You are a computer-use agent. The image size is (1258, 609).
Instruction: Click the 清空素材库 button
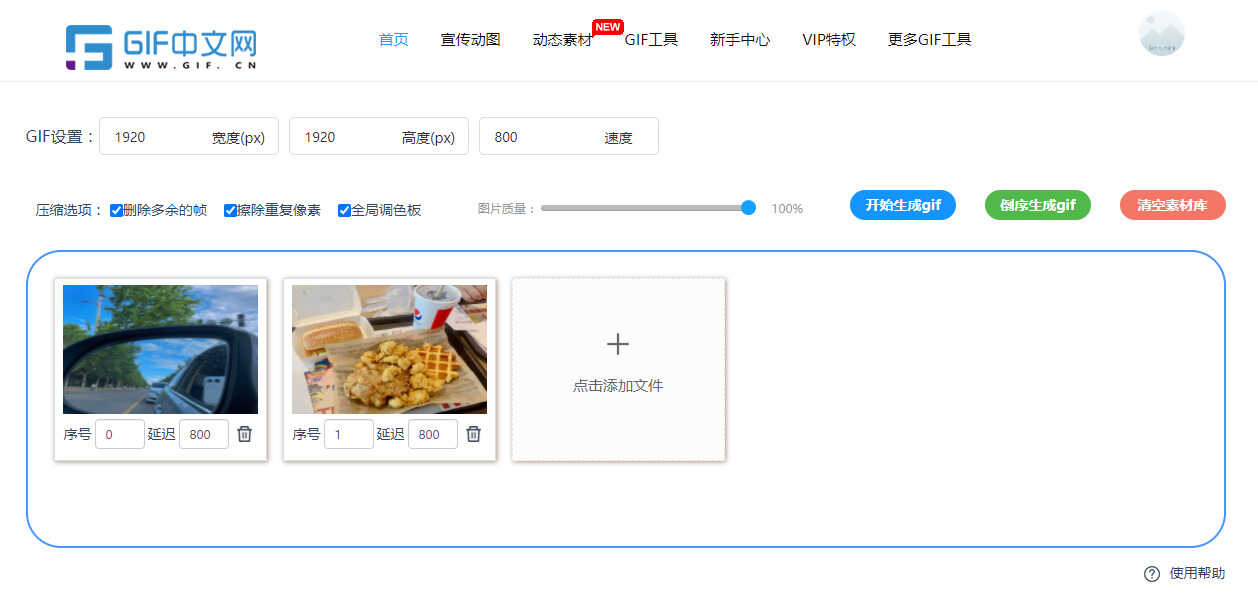coord(1173,205)
